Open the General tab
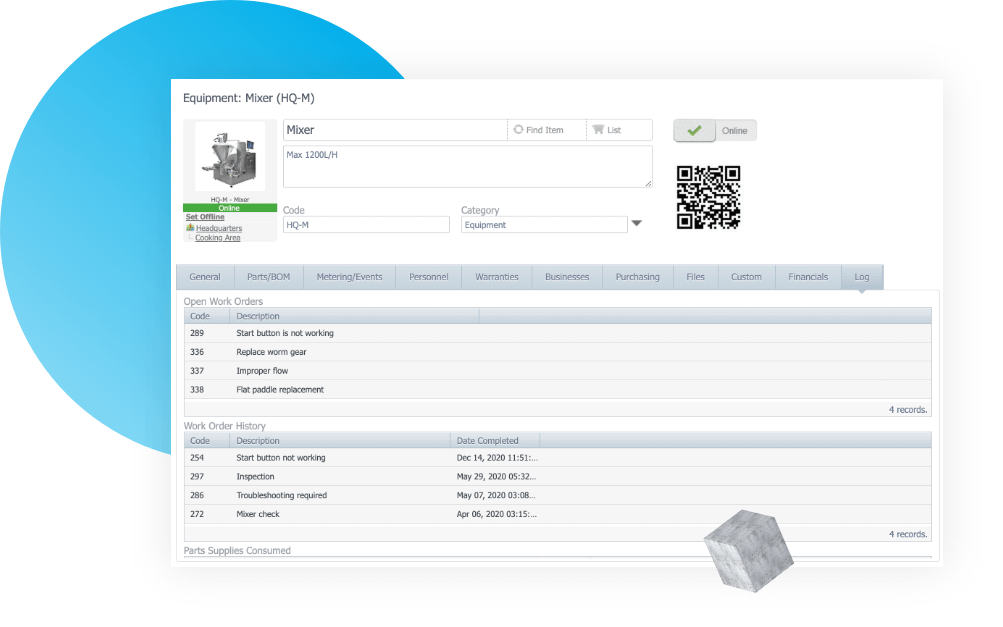 pyautogui.click(x=204, y=276)
